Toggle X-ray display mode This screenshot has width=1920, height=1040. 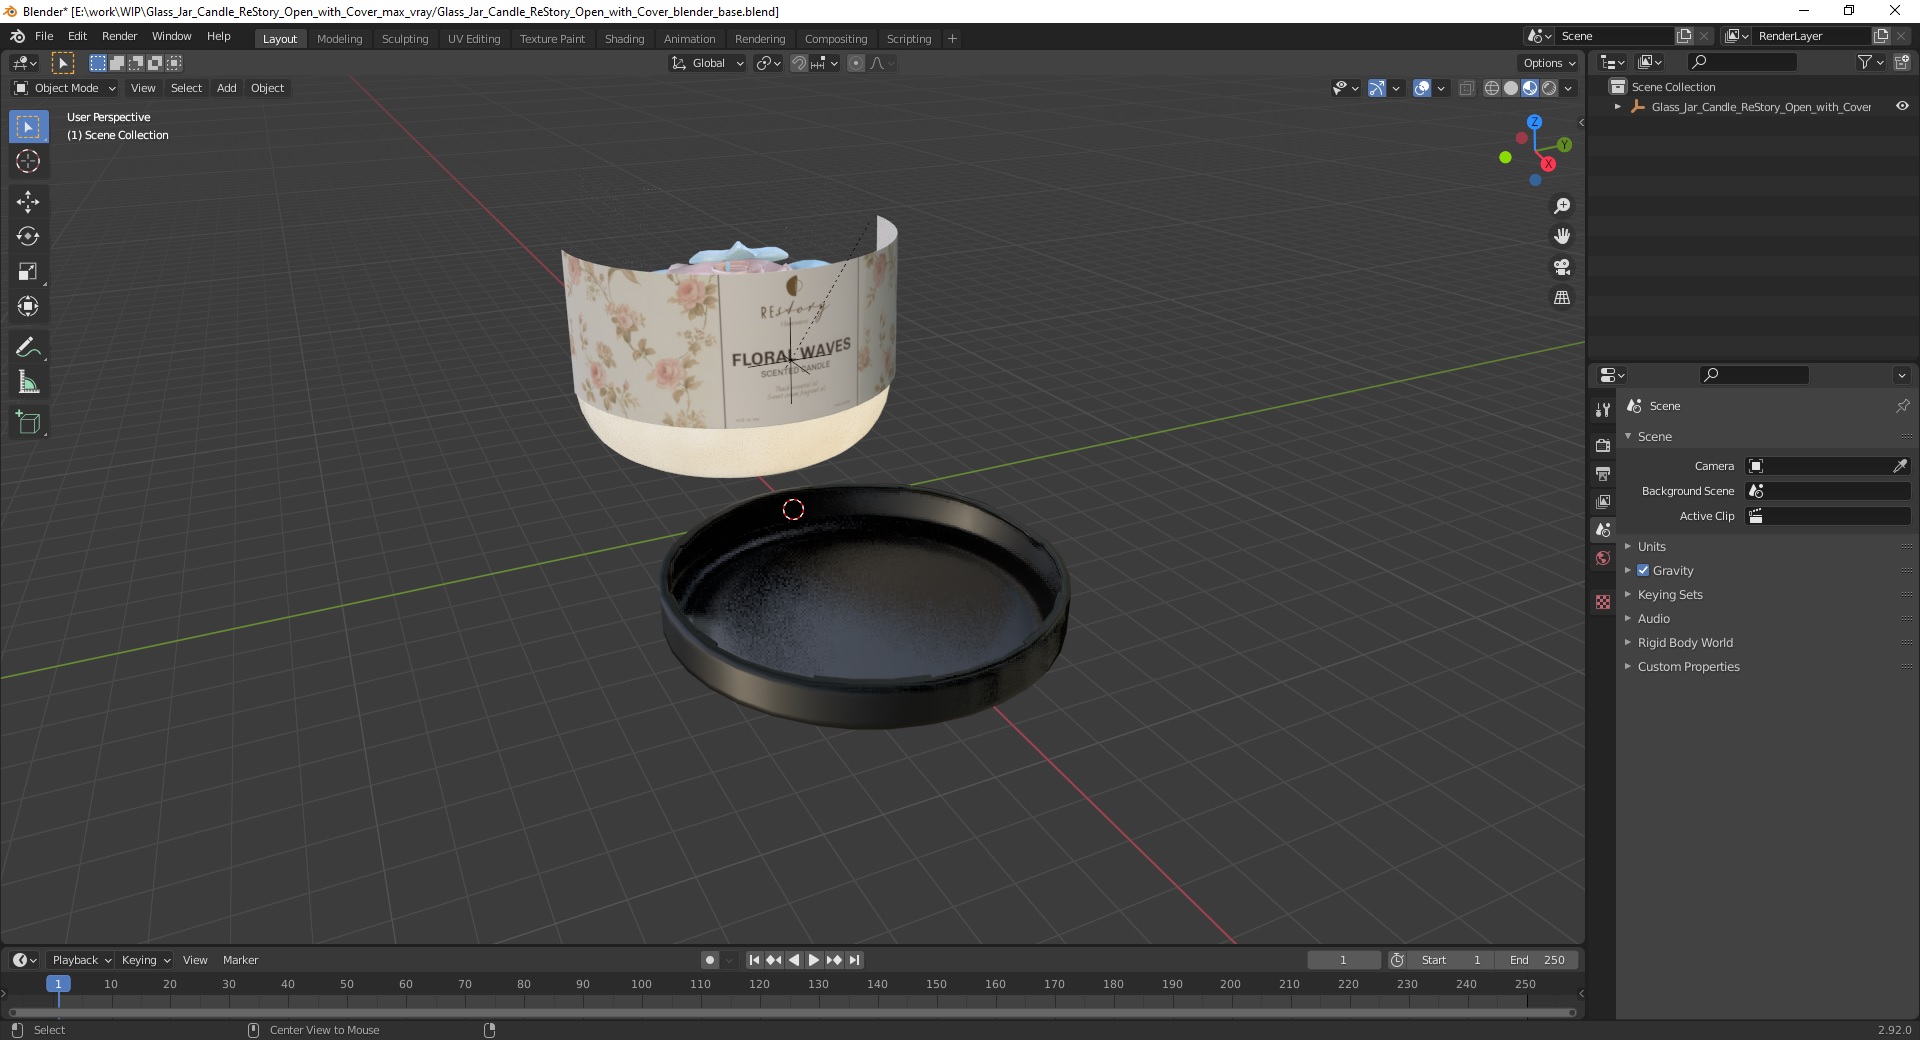click(1466, 88)
